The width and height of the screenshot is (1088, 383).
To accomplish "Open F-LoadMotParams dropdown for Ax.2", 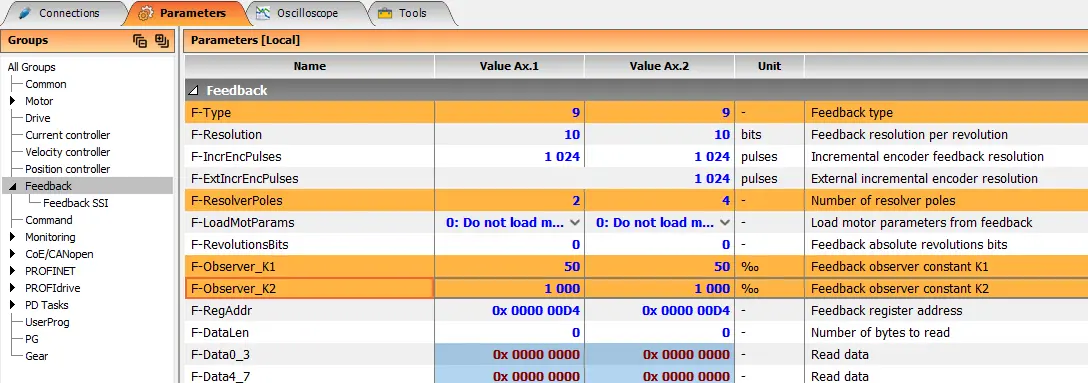I will (724, 223).
